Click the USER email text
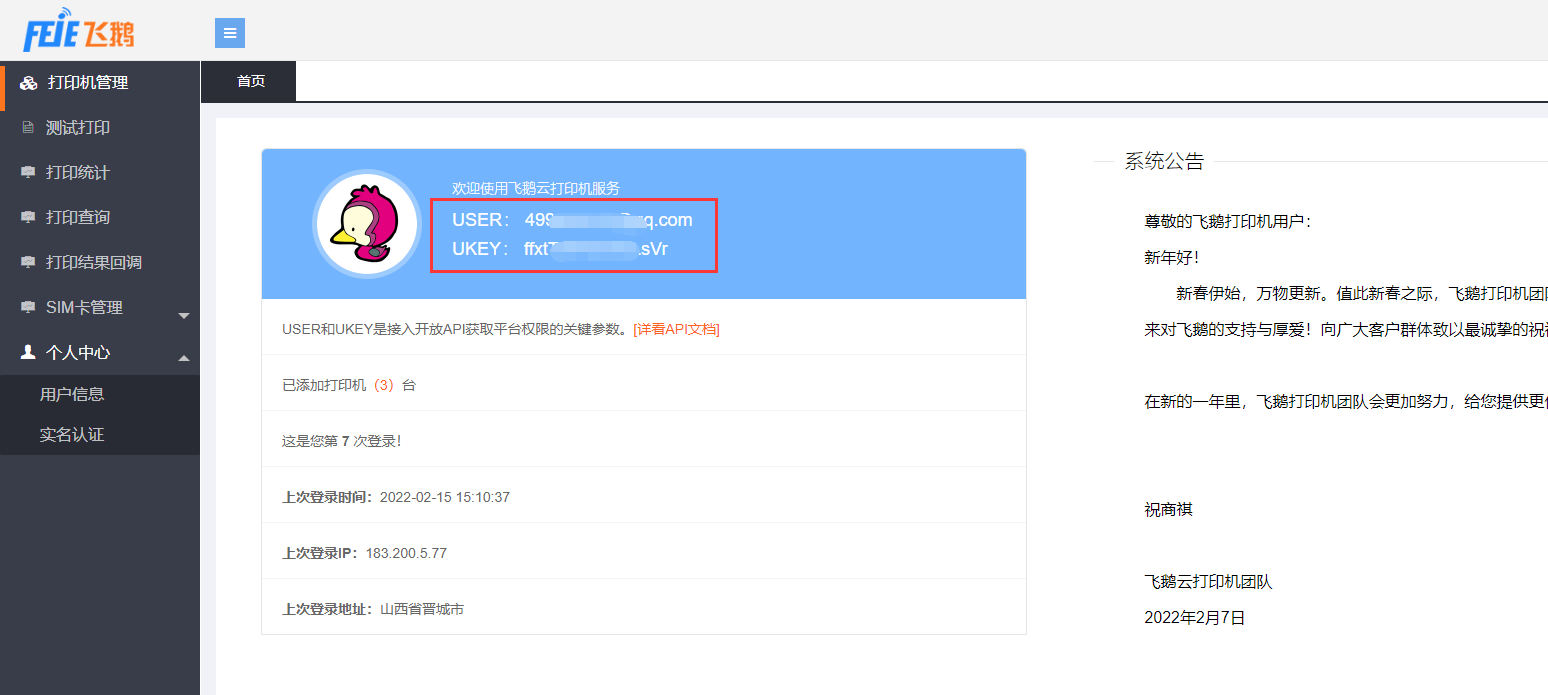The height and width of the screenshot is (695, 1548). pyautogui.click(x=608, y=220)
